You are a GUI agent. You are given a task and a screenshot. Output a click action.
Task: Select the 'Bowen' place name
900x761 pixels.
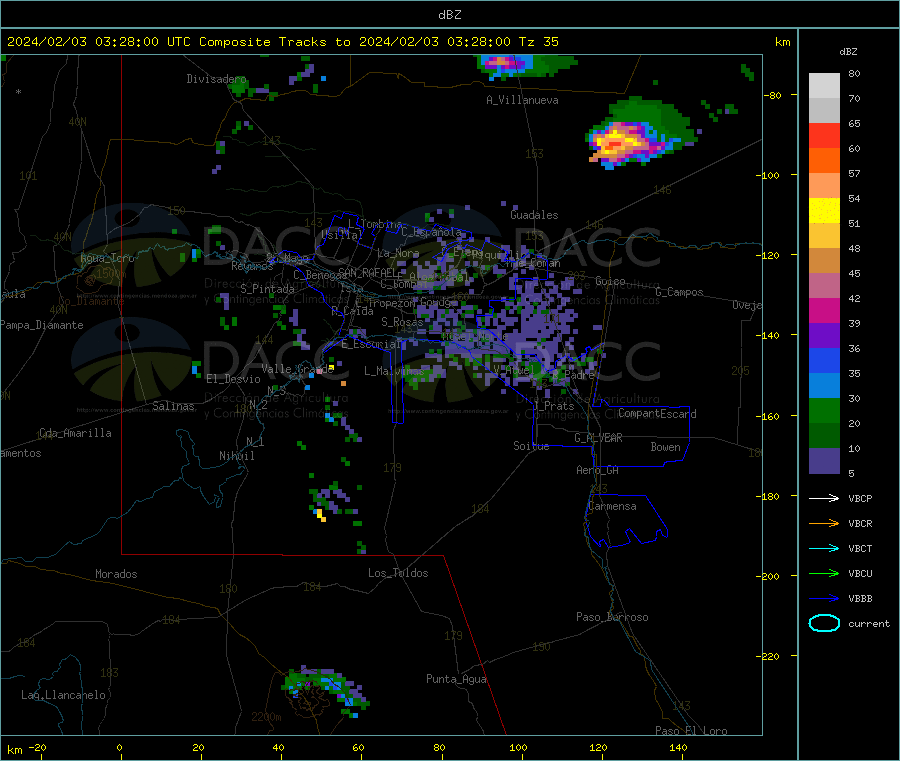665,447
